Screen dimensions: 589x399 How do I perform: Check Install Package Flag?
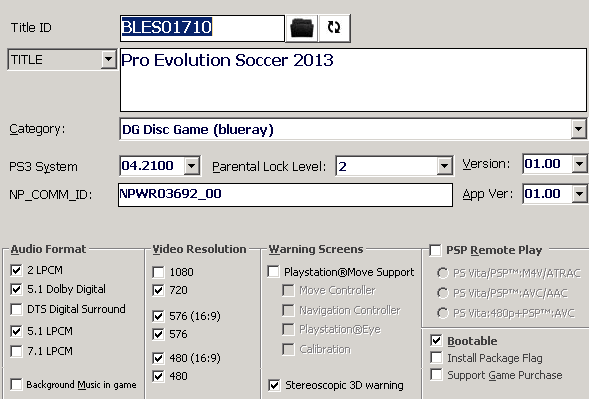[x=436, y=358]
